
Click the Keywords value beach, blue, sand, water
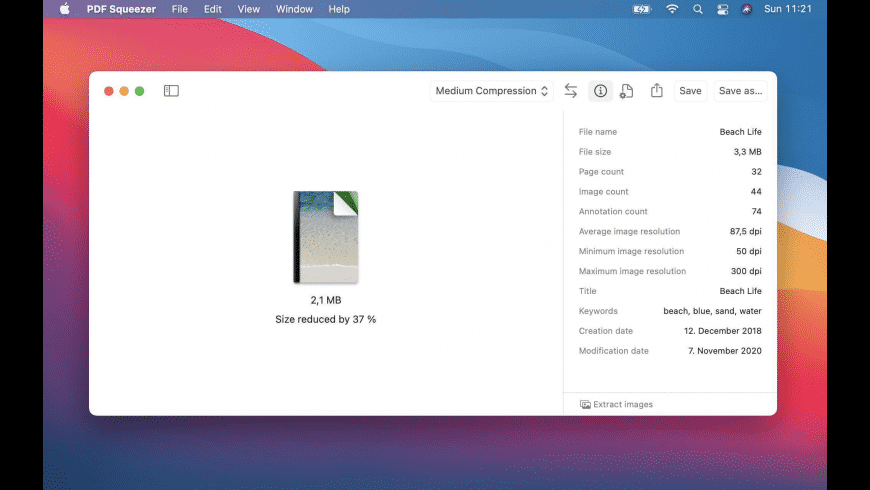click(712, 311)
